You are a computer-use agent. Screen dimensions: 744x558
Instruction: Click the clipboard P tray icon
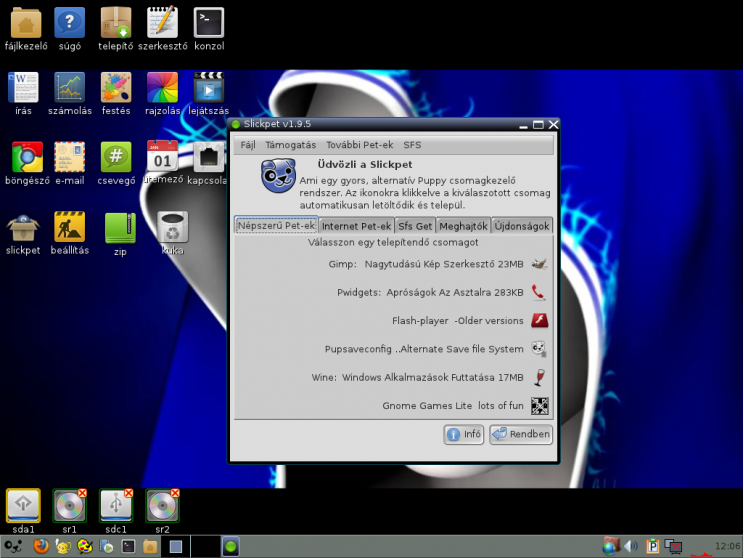[x=653, y=547]
